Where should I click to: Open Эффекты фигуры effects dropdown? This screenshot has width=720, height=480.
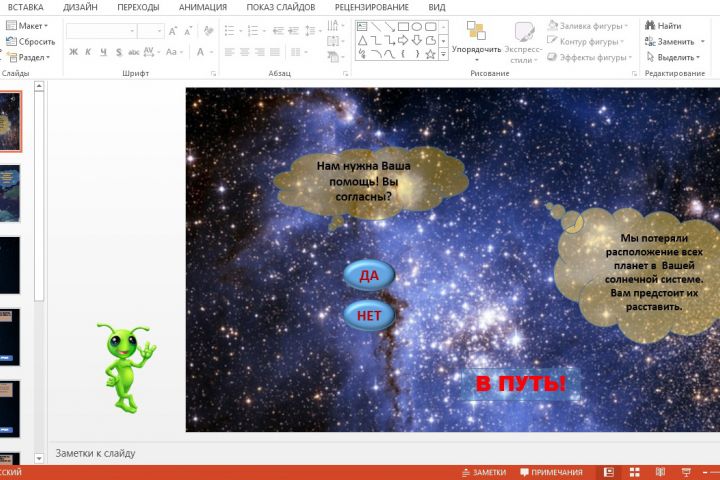(x=590, y=57)
